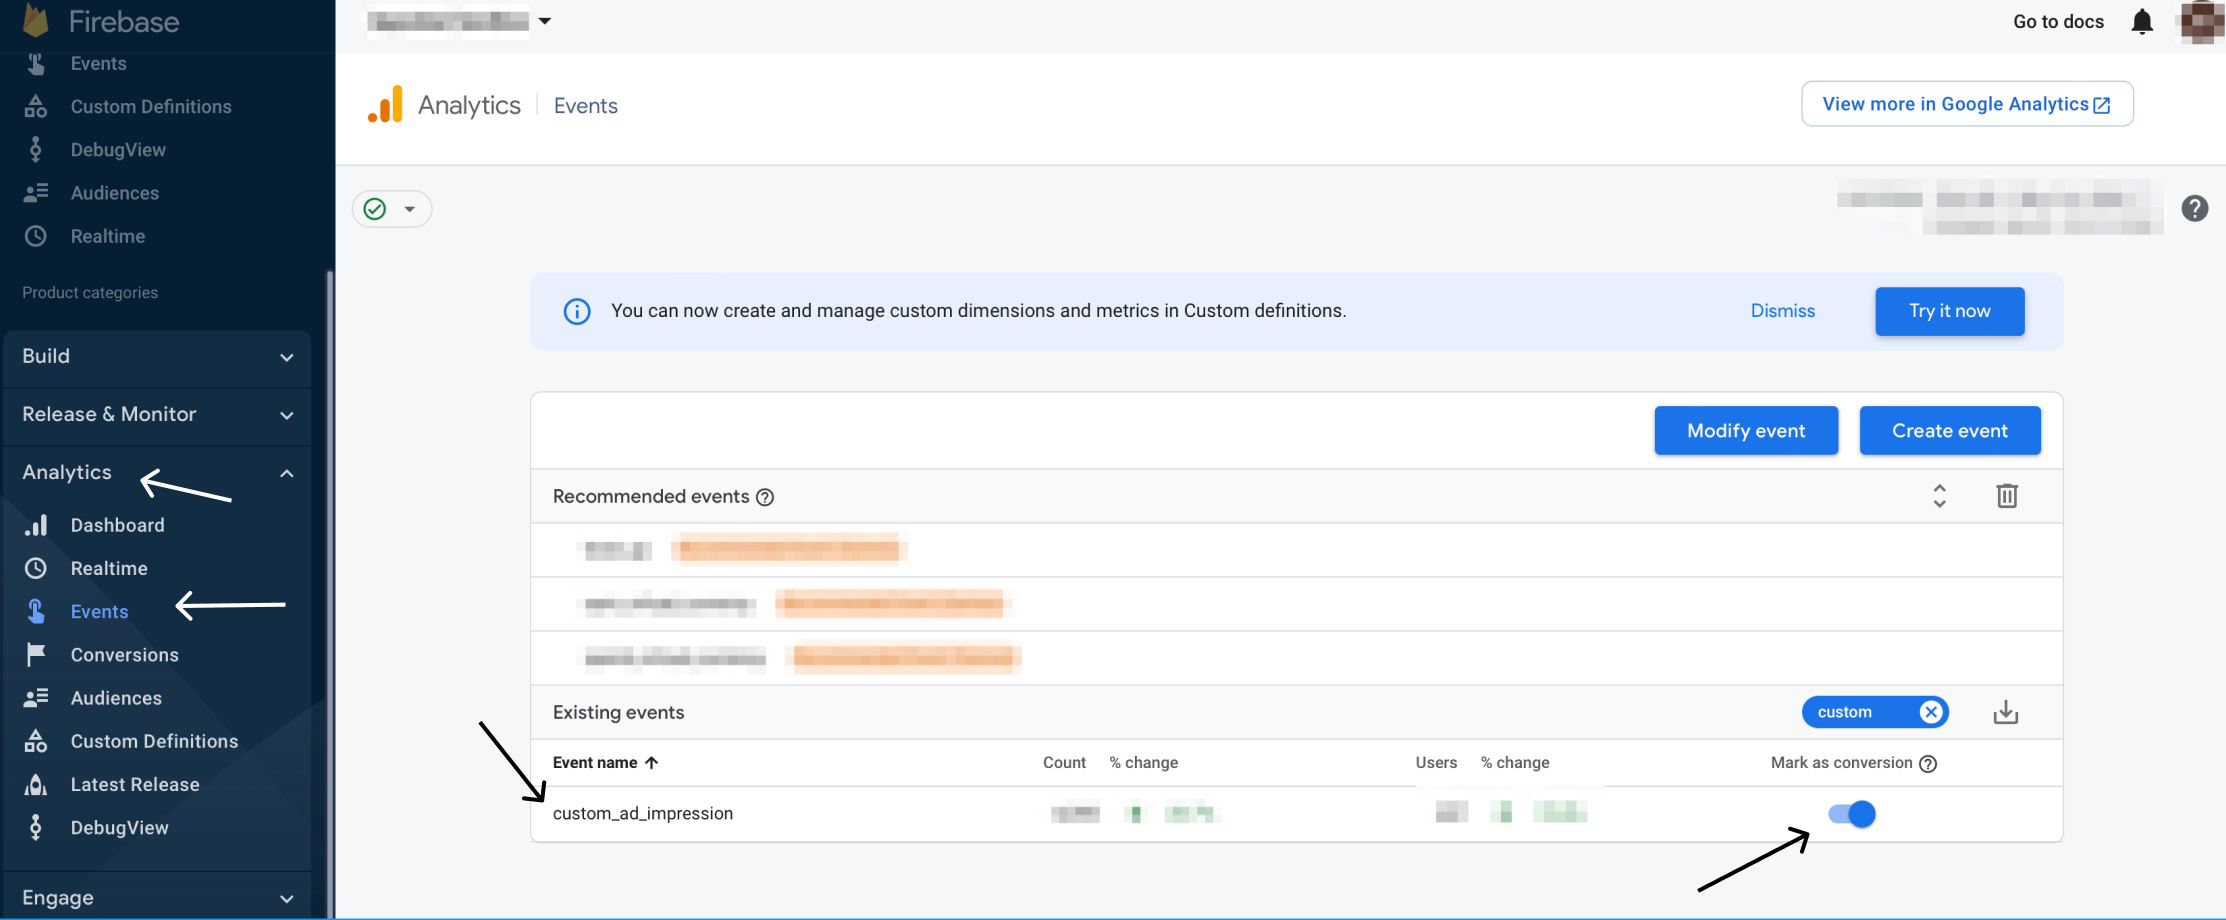
Task: Click the user profile avatar
Action: [2200, 22]
